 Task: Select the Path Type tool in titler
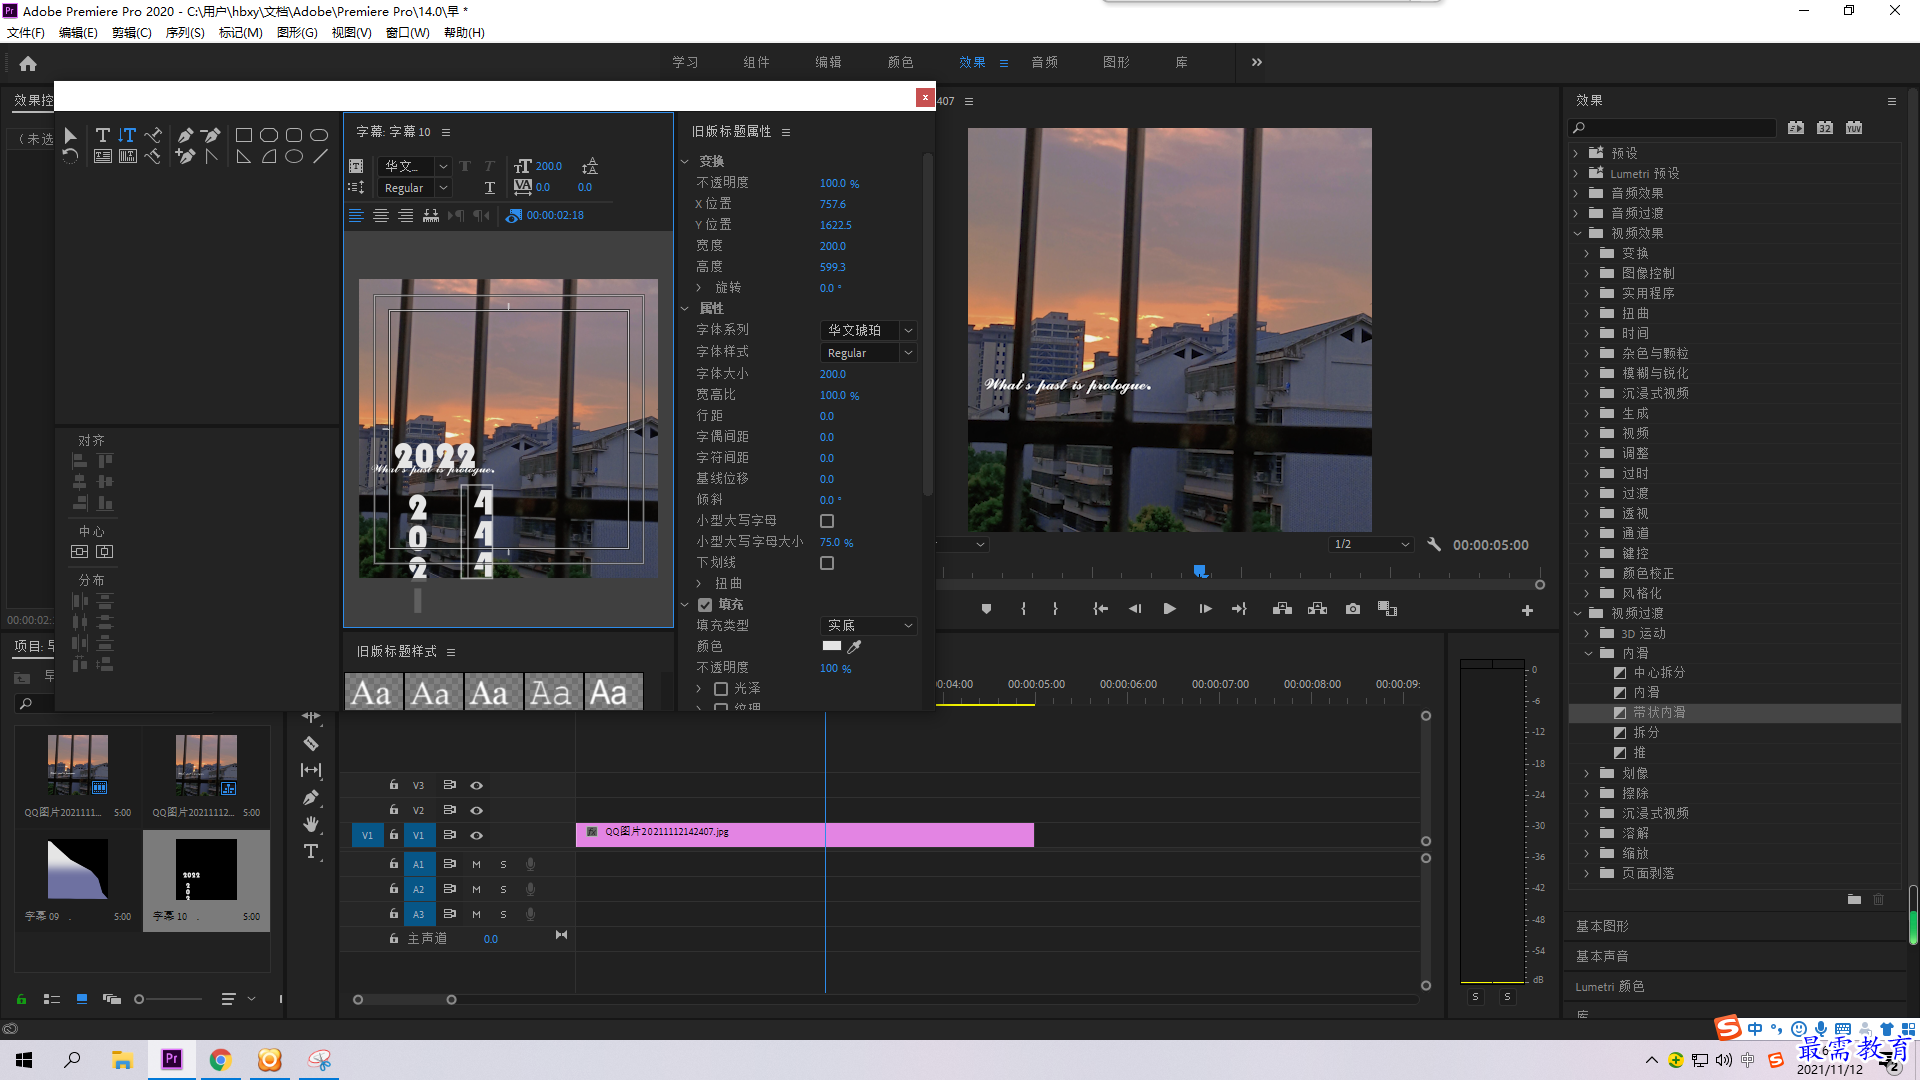coord(153,135)
